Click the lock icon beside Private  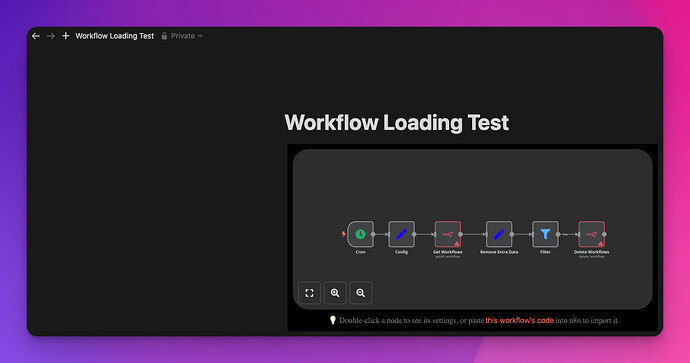point(164,36)
